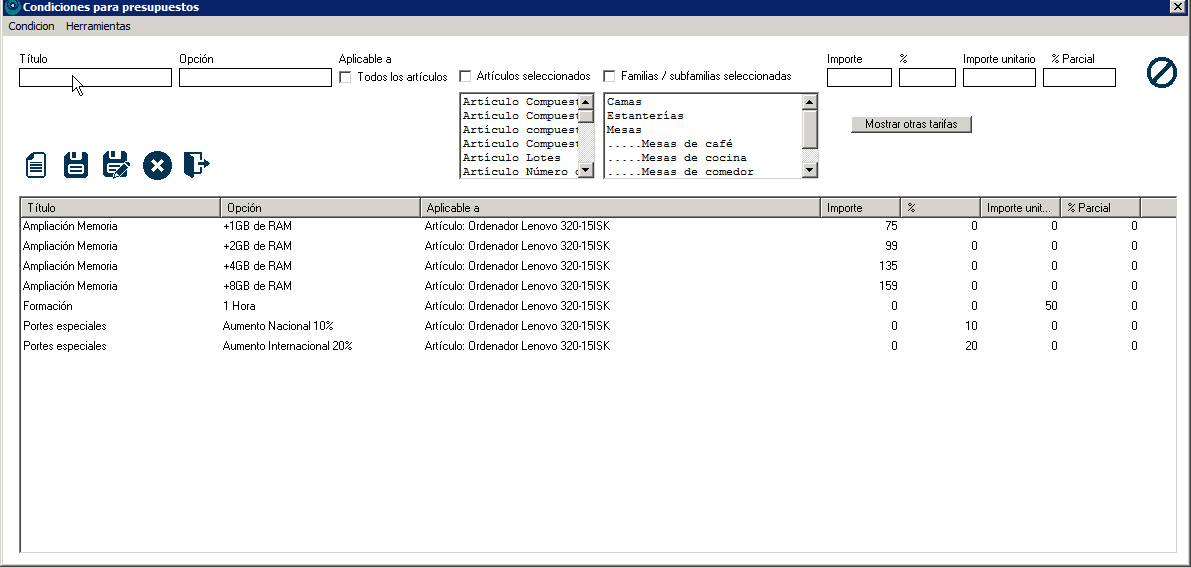Open the Condicion menu

point(31,26)
